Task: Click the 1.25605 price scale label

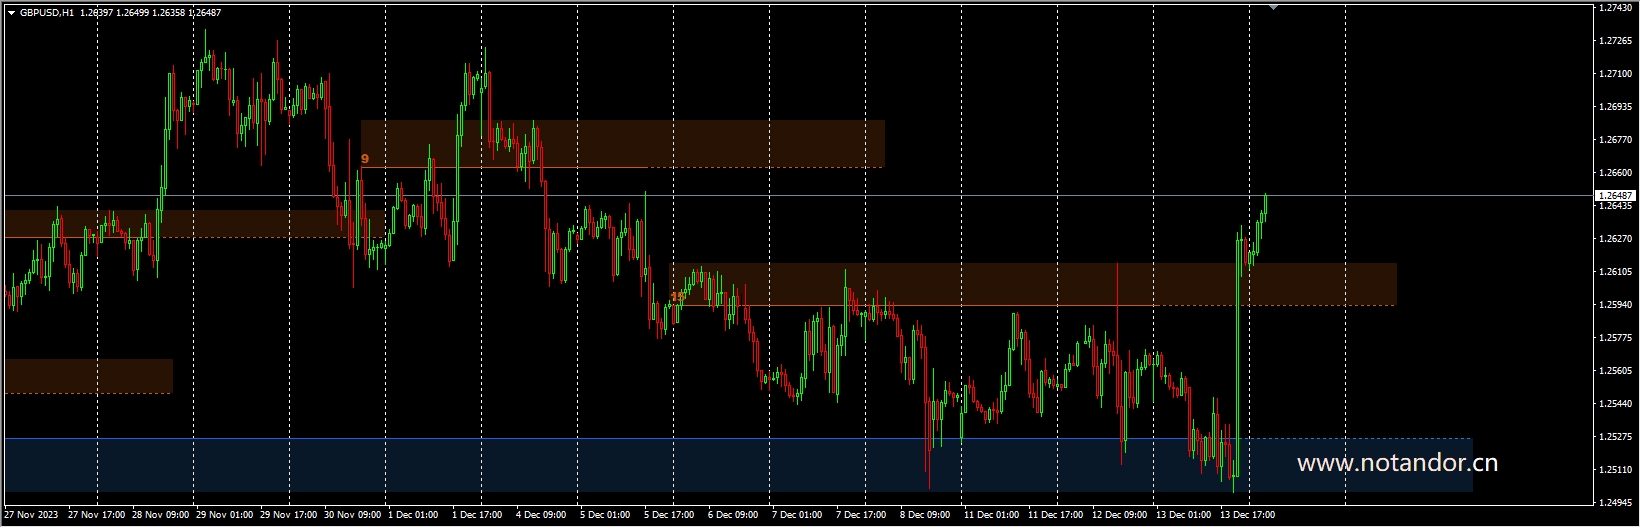Action: [1616, 371]
